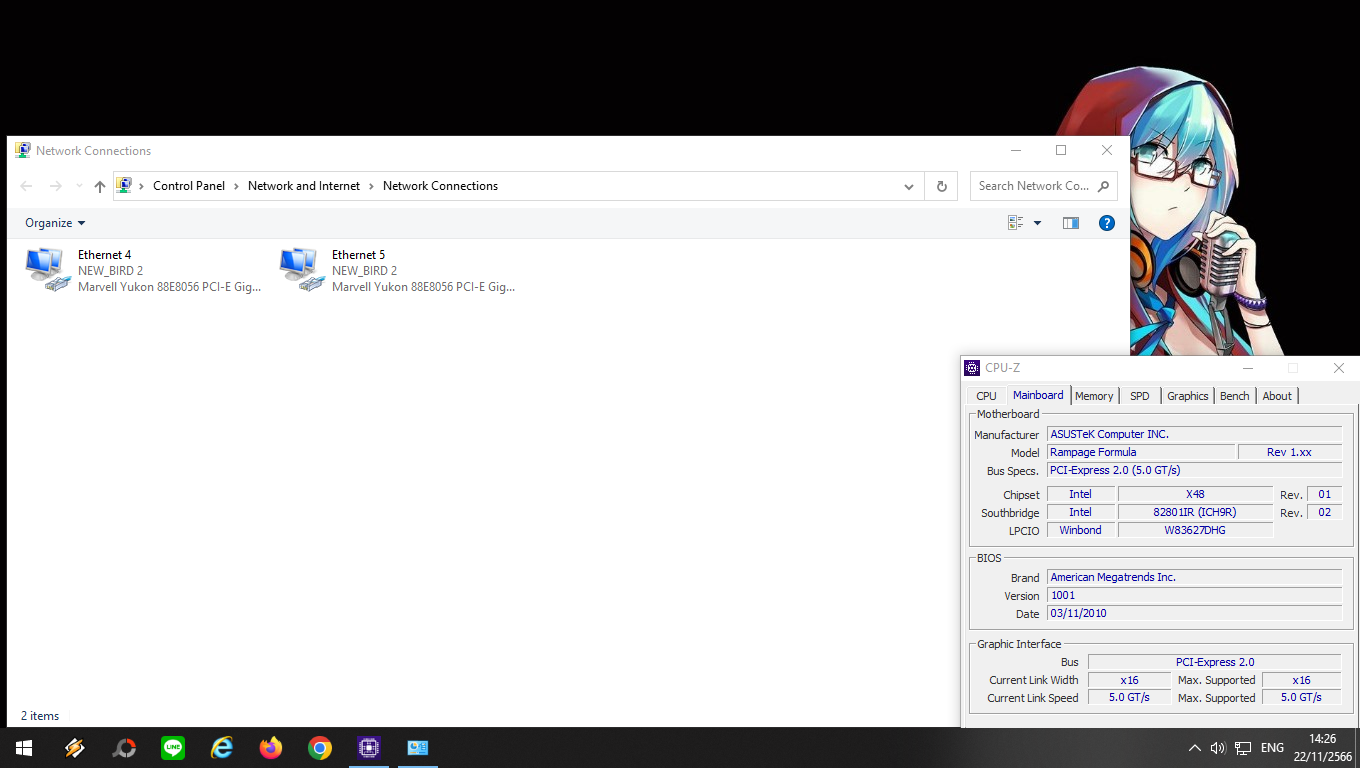This screenshot has width=1360, height=768.
Task: Refresh the Network Connections view
Action: [941, 186]
